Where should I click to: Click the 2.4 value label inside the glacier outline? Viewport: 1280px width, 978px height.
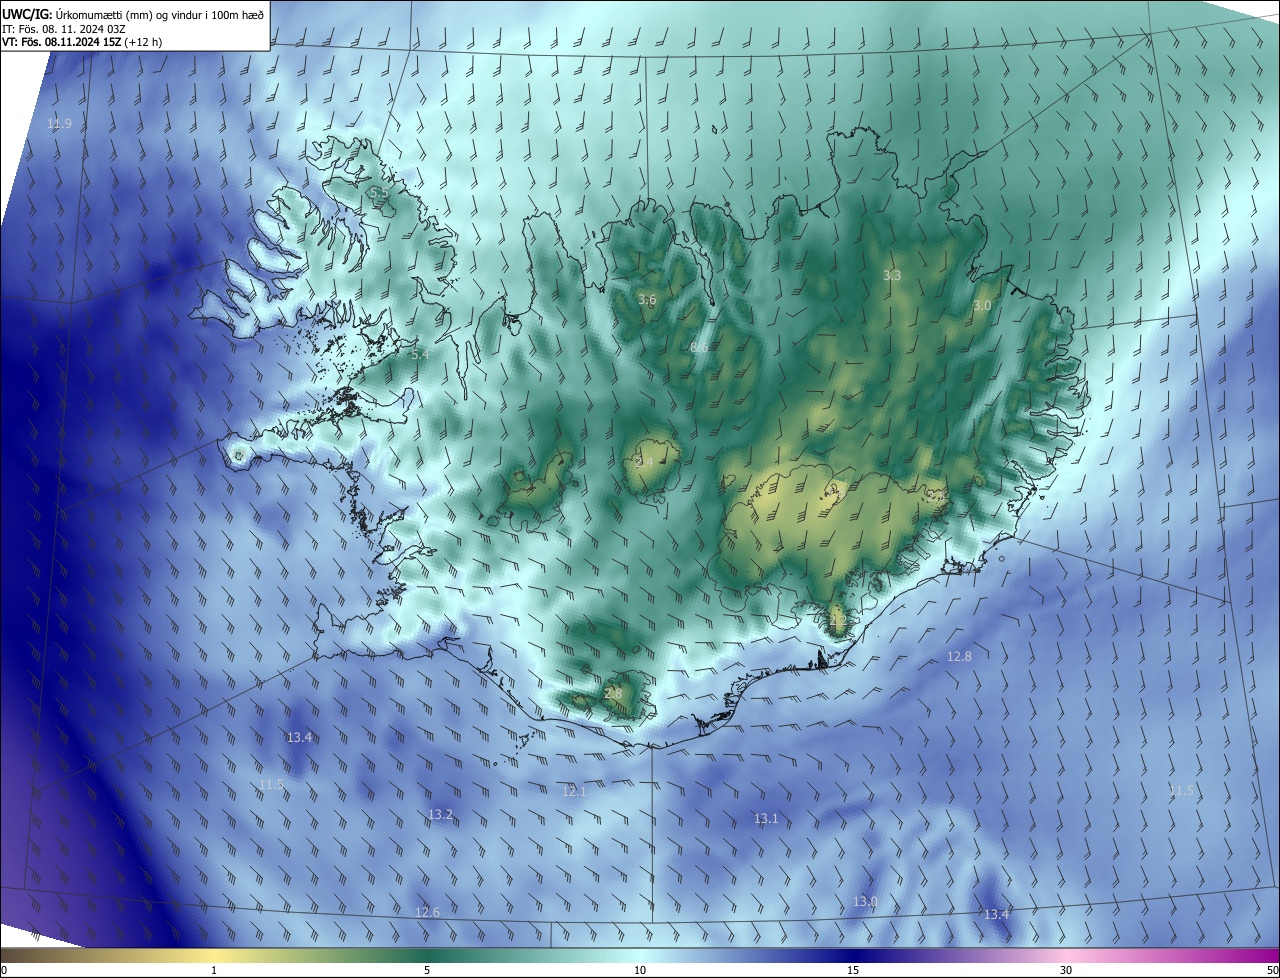643,462
